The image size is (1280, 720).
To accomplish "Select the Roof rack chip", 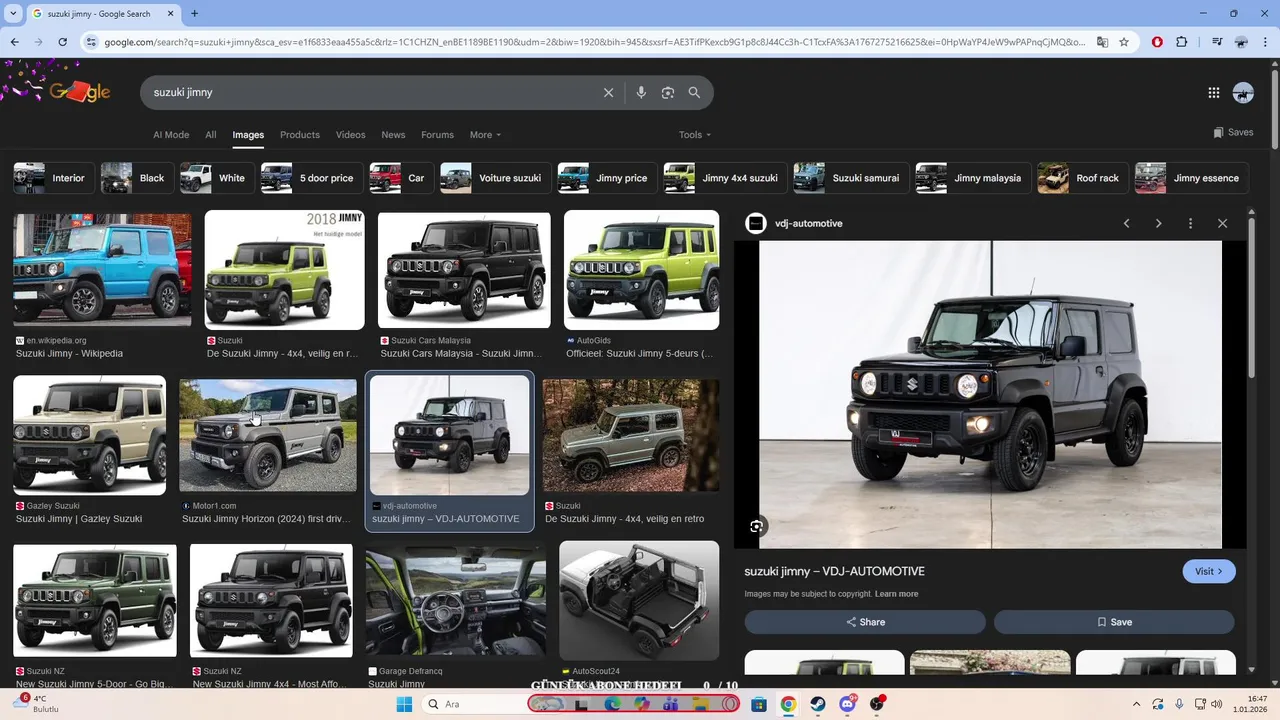I will point(1083,178).
